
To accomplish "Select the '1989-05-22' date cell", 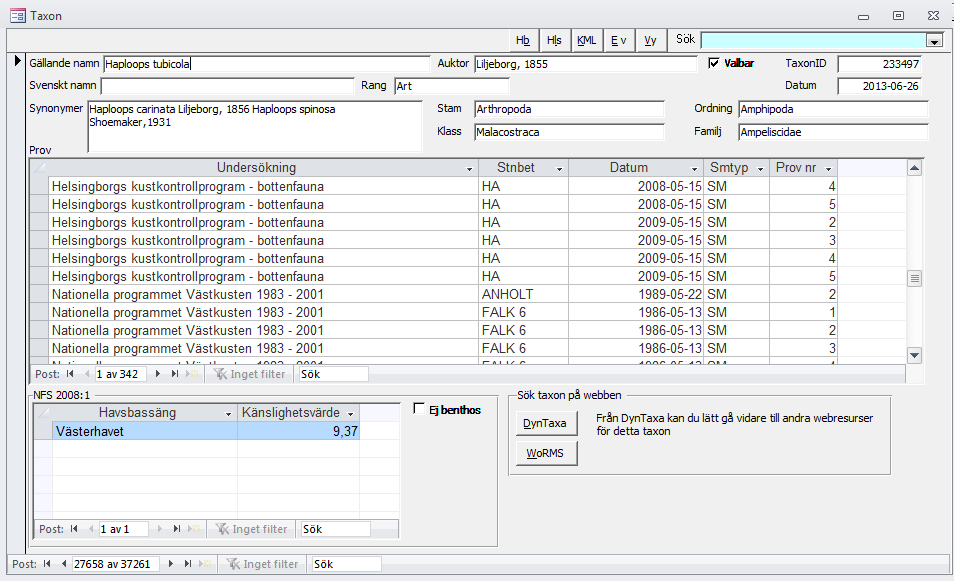I will [636, 294].
